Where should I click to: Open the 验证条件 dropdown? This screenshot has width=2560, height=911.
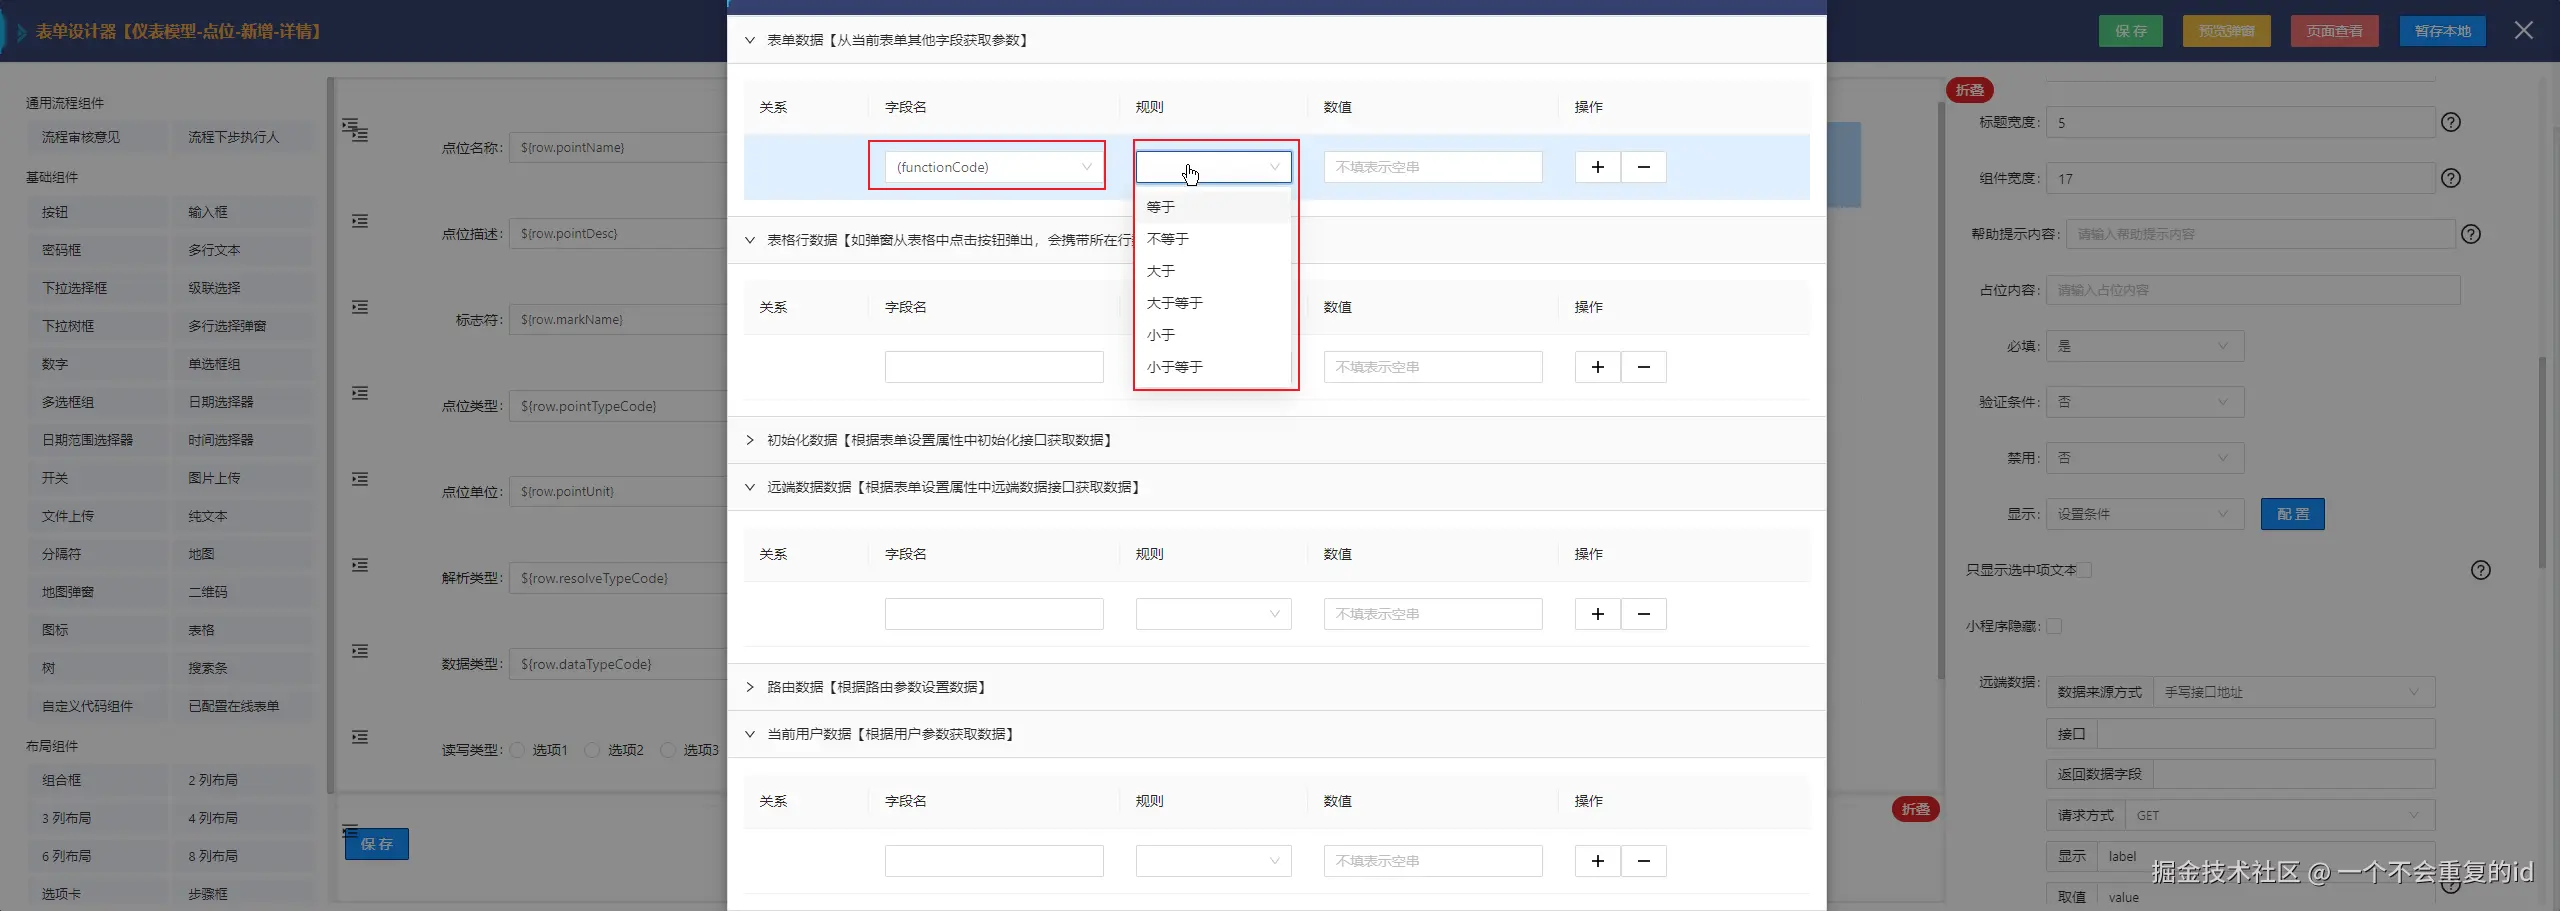(2145, 402)
